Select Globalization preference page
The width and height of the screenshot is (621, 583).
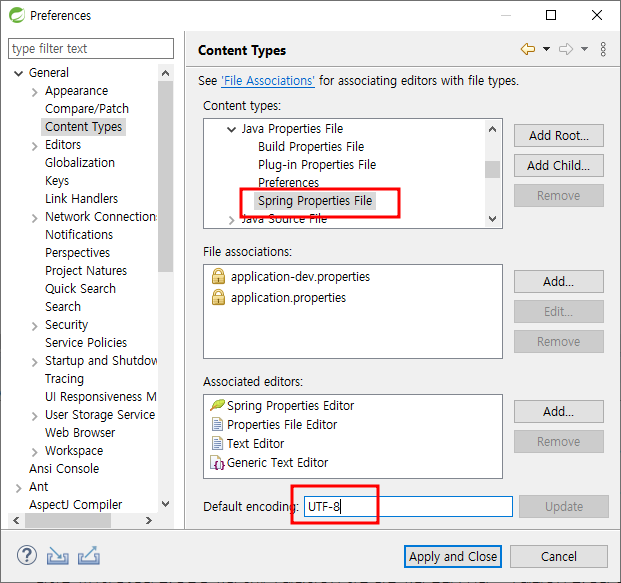click(x=80, y=163)
